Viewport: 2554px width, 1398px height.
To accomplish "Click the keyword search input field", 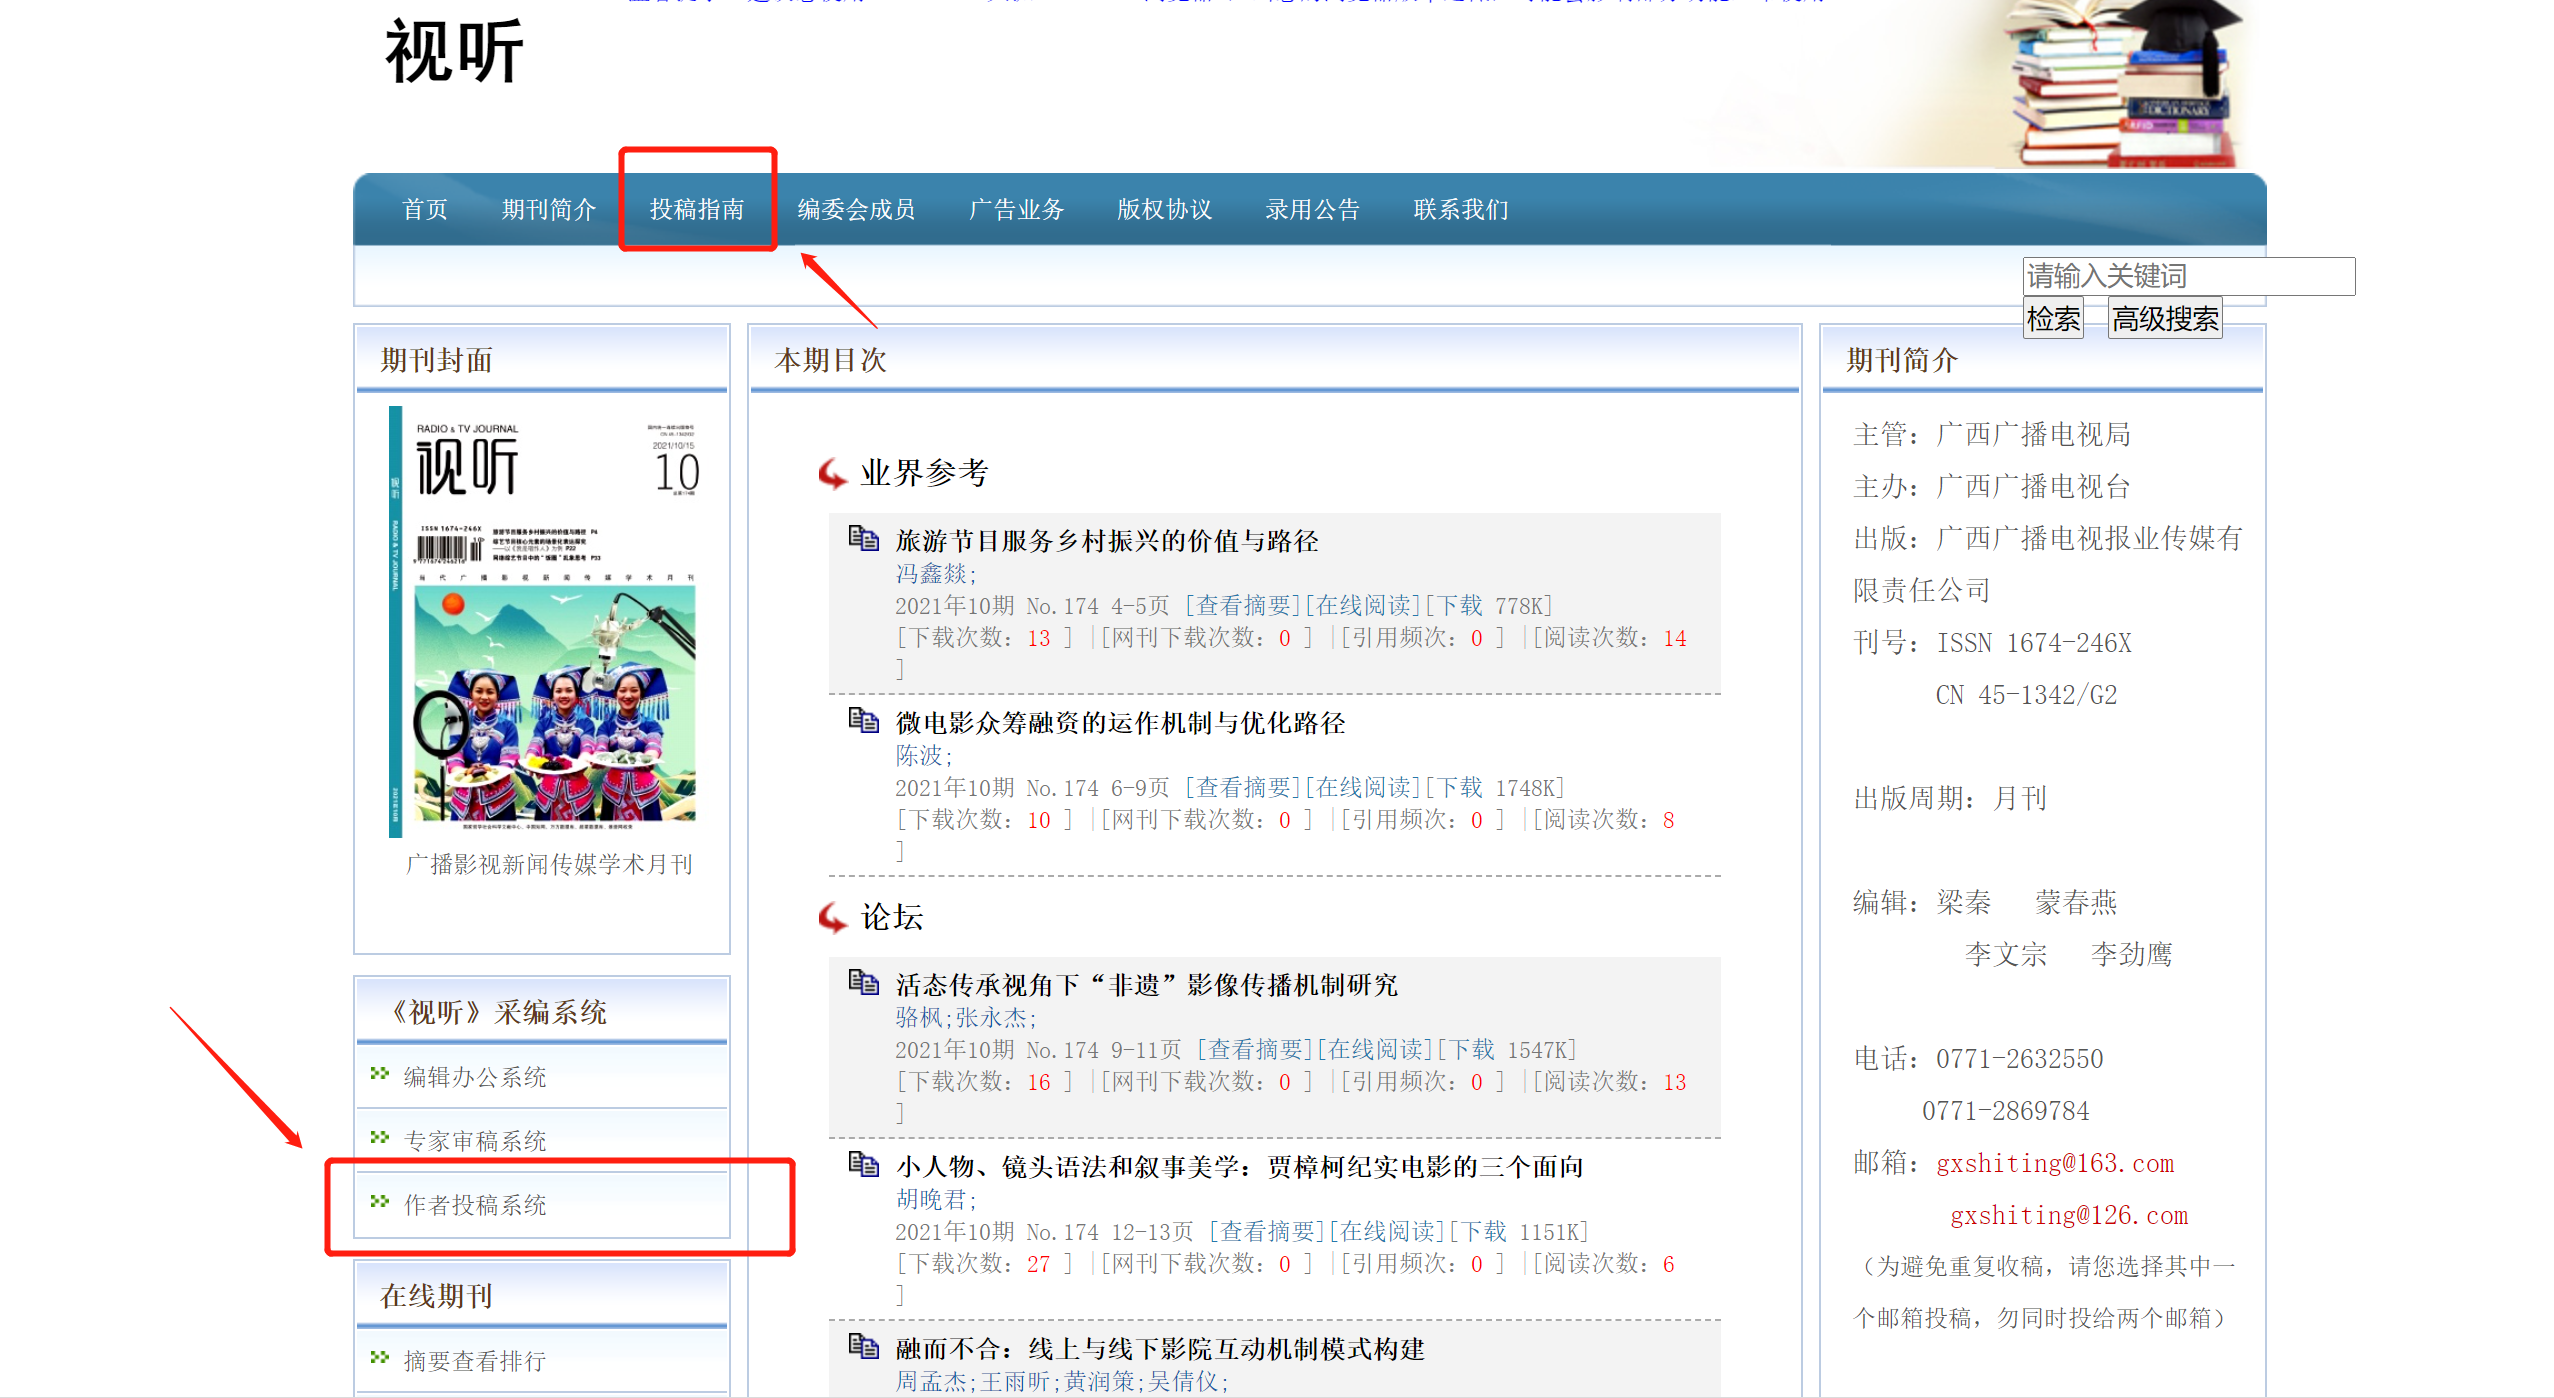I will coord(2189,276).
